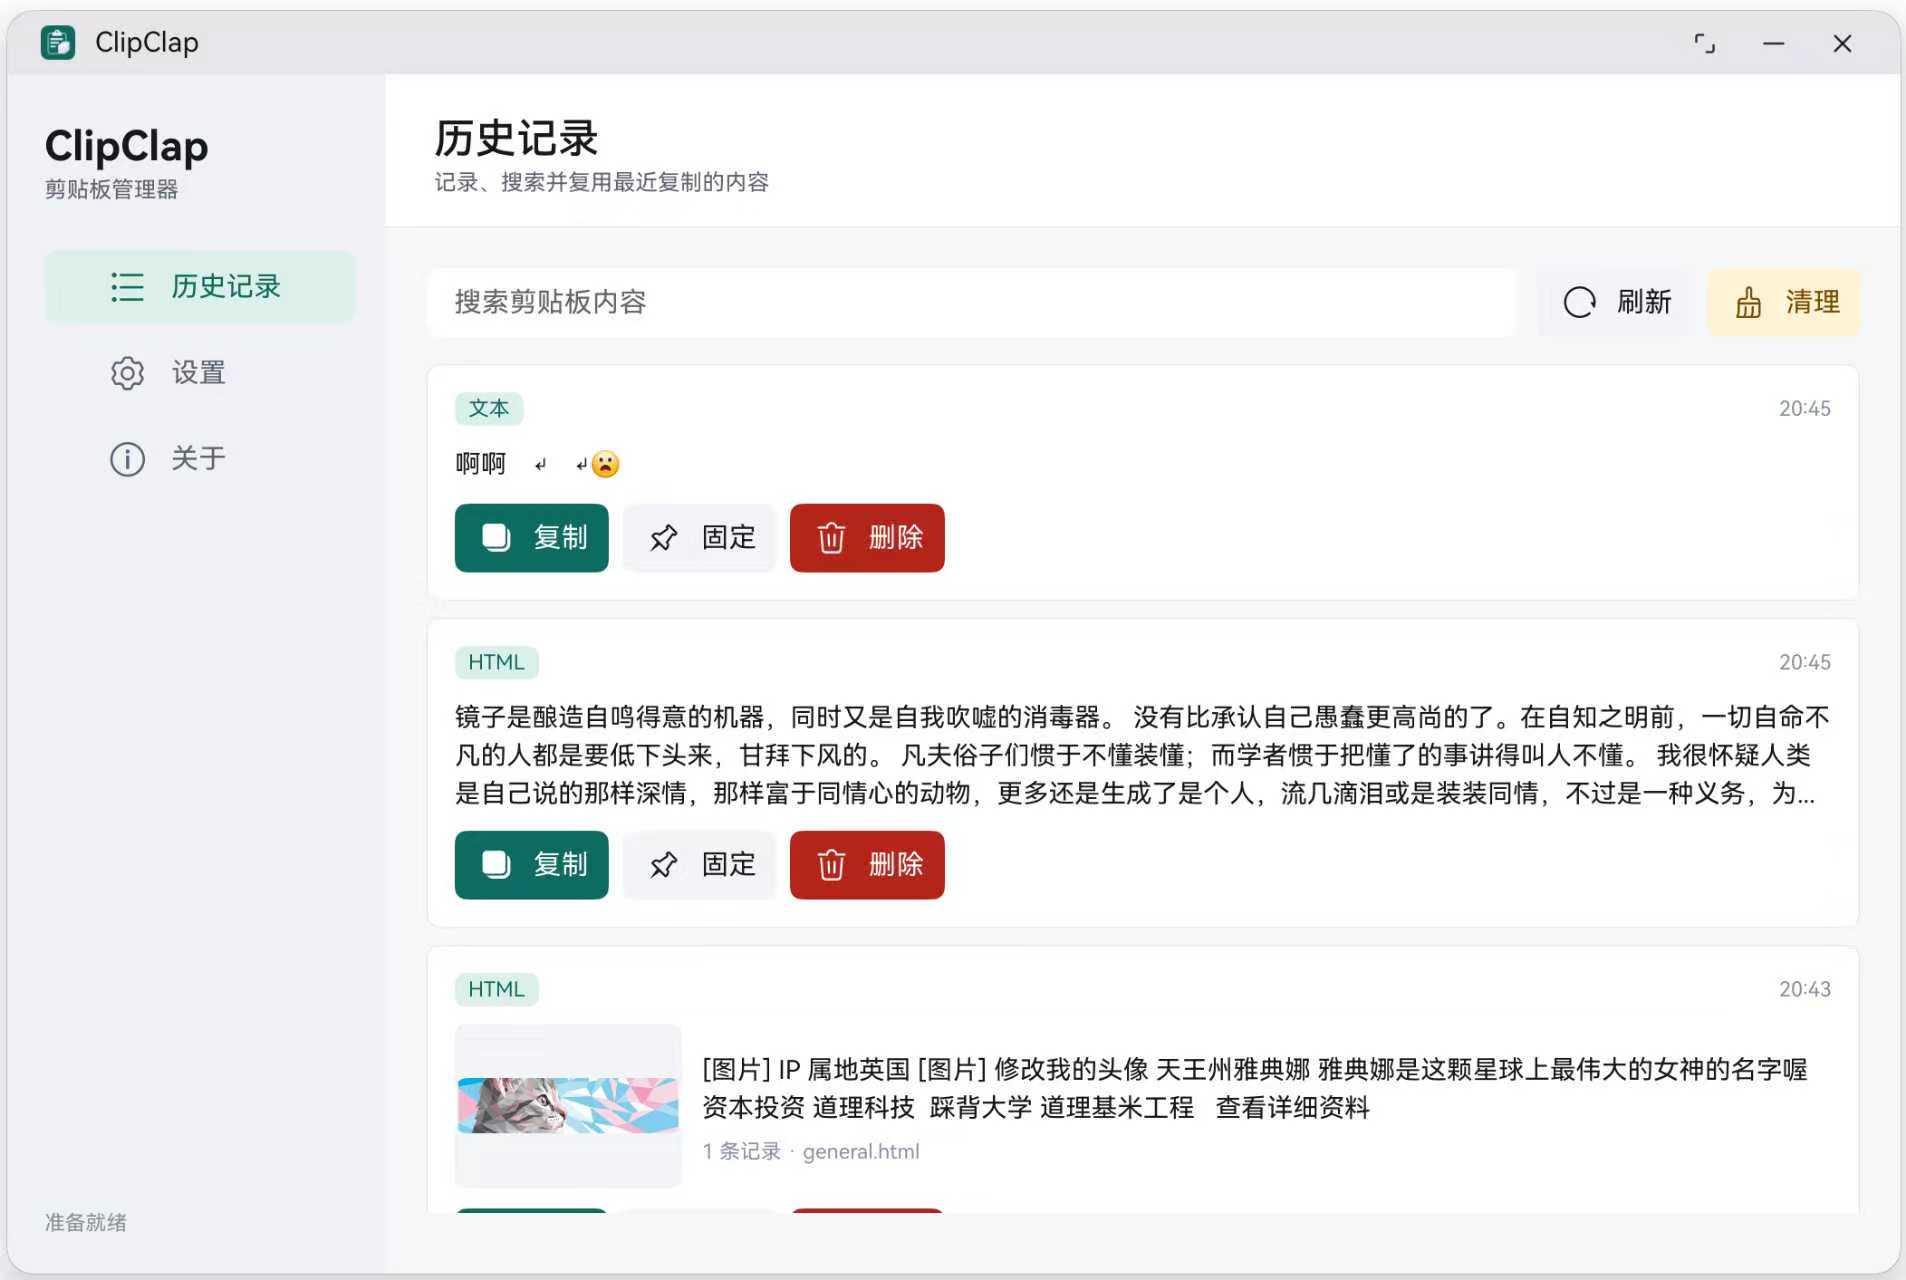Click the trash icon on the 啊啊 entry
The width and height of the screenshot is (1906, 1280).
[831, 538]
